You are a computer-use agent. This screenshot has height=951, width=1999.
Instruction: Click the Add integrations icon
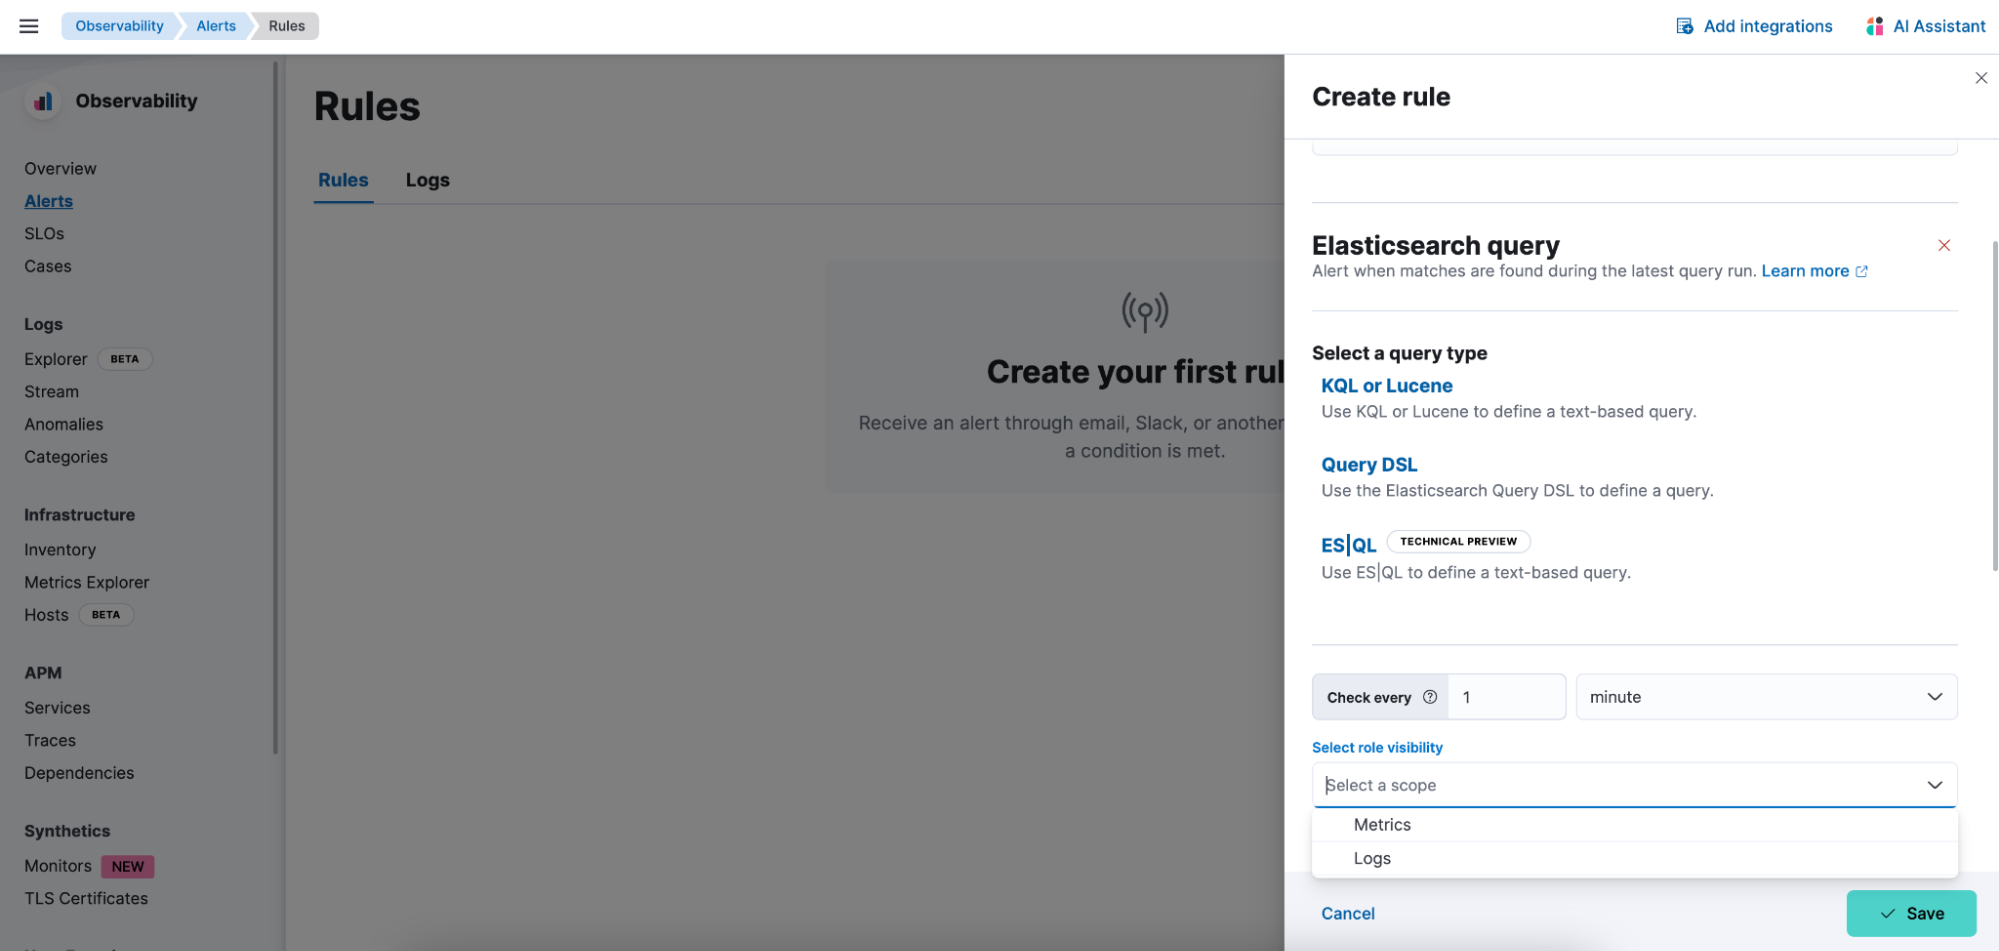(x=1683, y=25)
